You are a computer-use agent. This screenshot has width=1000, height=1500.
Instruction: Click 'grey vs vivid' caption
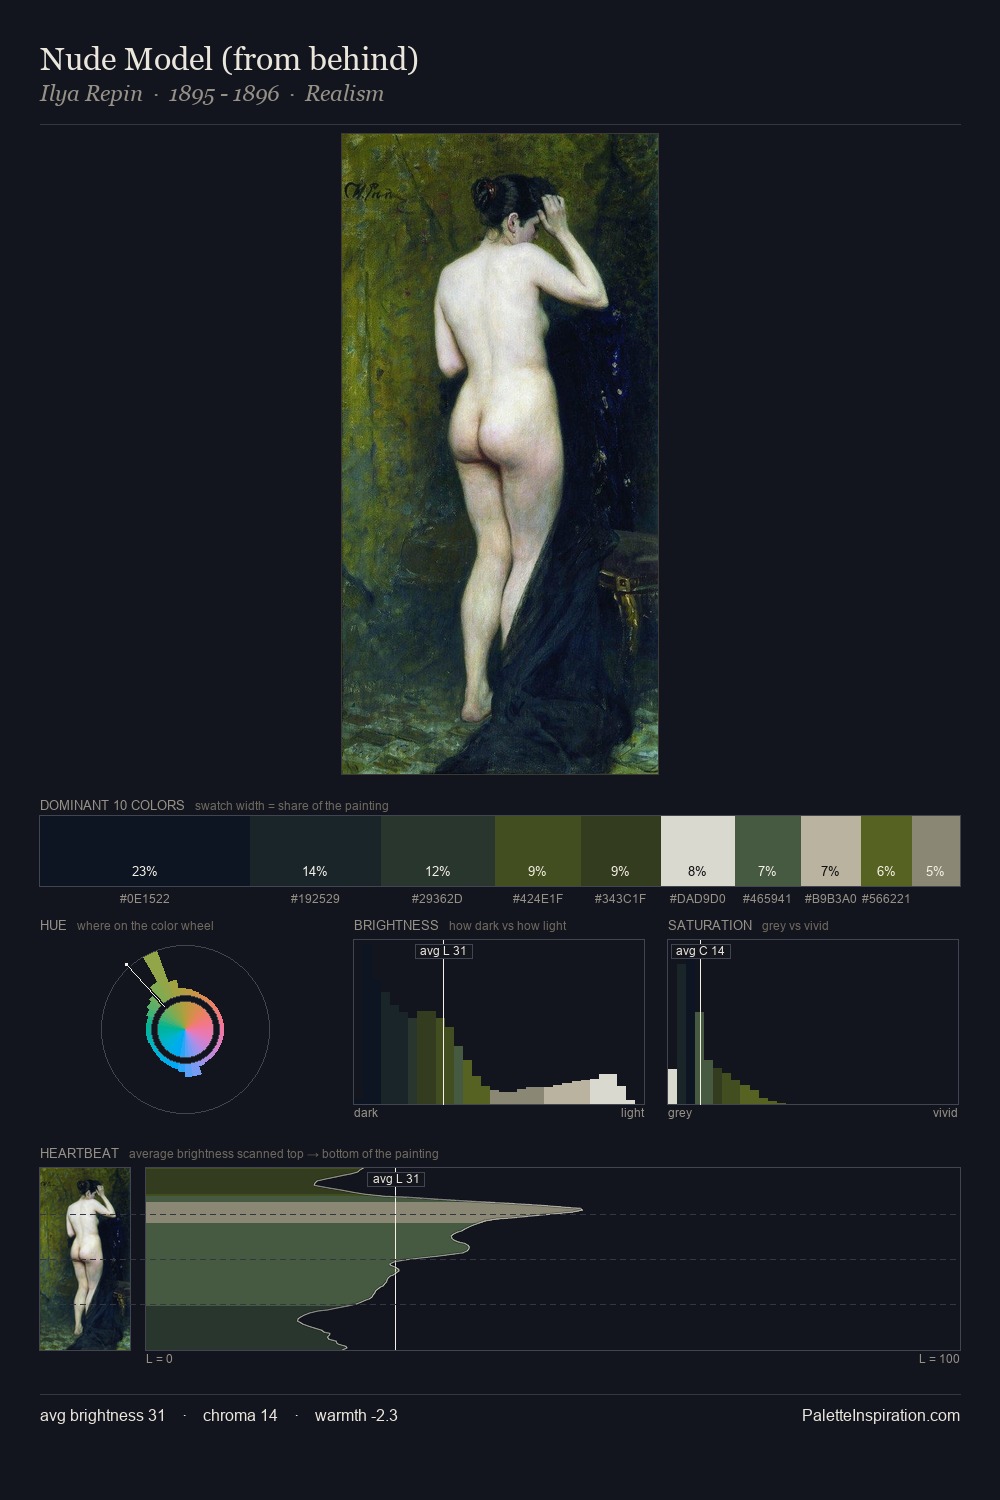[x=795, y=926]
